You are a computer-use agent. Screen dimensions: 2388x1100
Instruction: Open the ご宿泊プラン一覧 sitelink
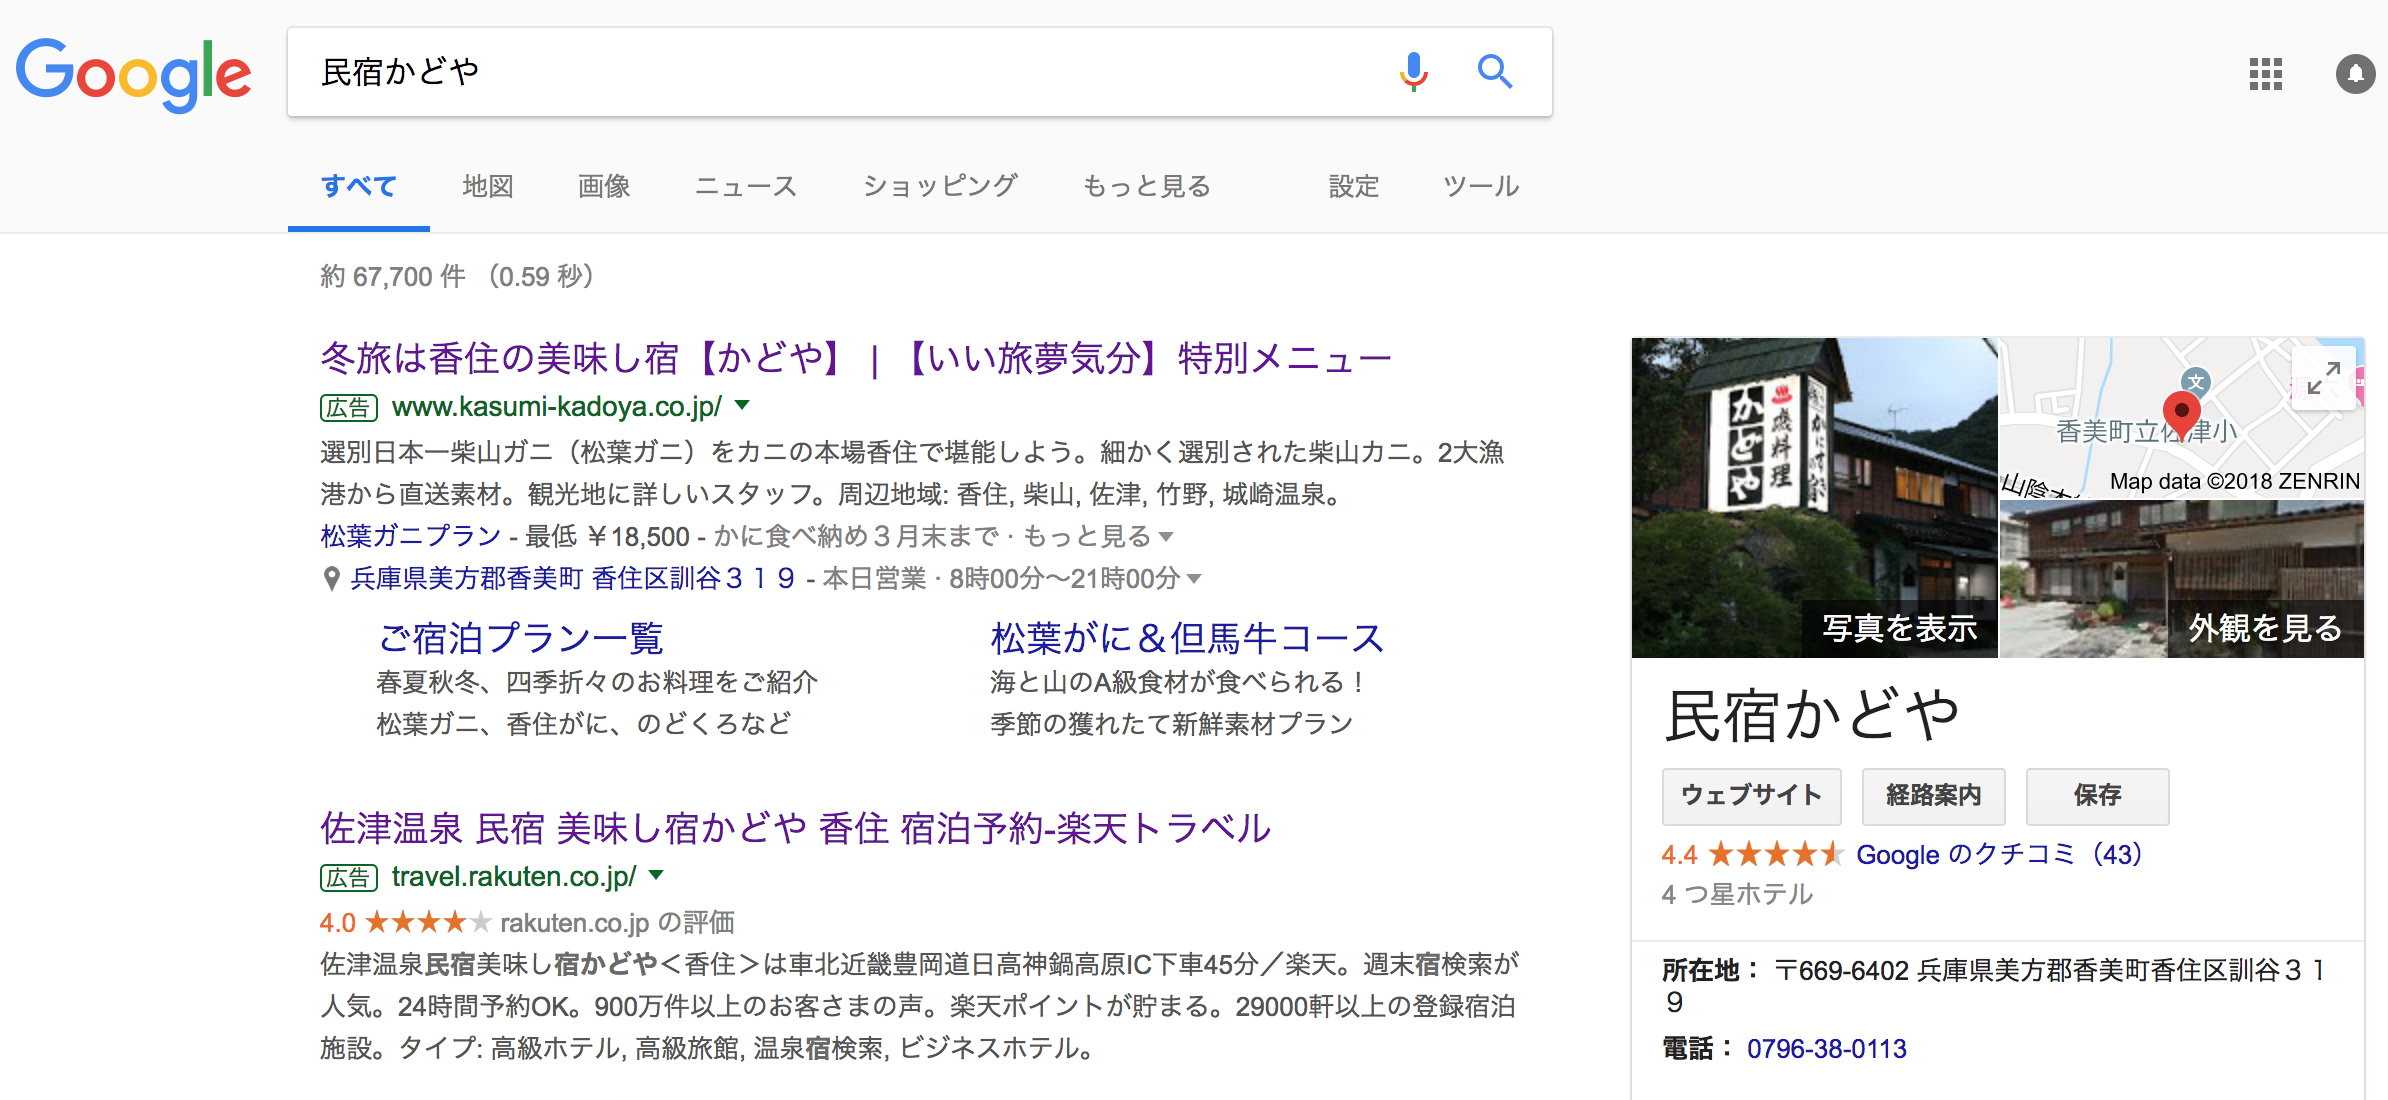520,638
